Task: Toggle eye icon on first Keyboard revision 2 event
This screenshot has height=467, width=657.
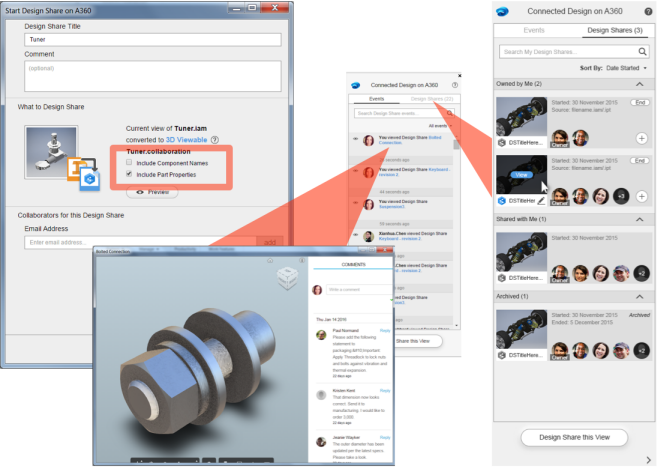Action: tap(355, 170)
